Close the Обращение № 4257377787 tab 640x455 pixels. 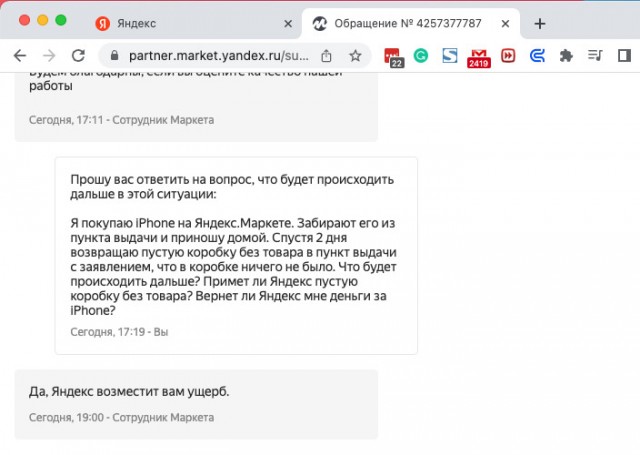[x=506, y=23]
